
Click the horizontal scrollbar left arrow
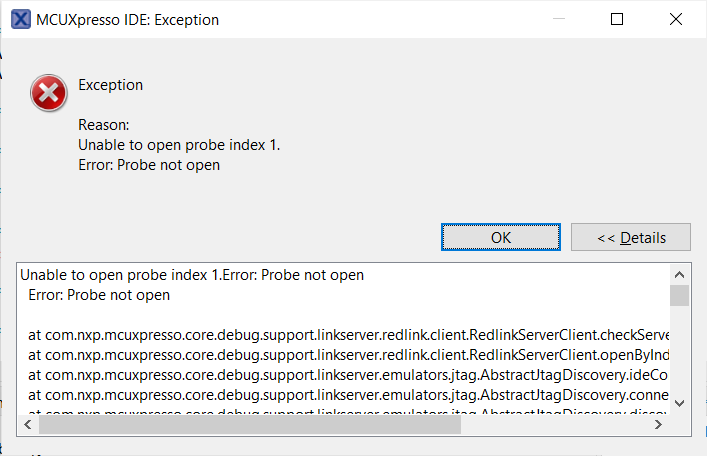pyautogui.click(x=27, y=425)
